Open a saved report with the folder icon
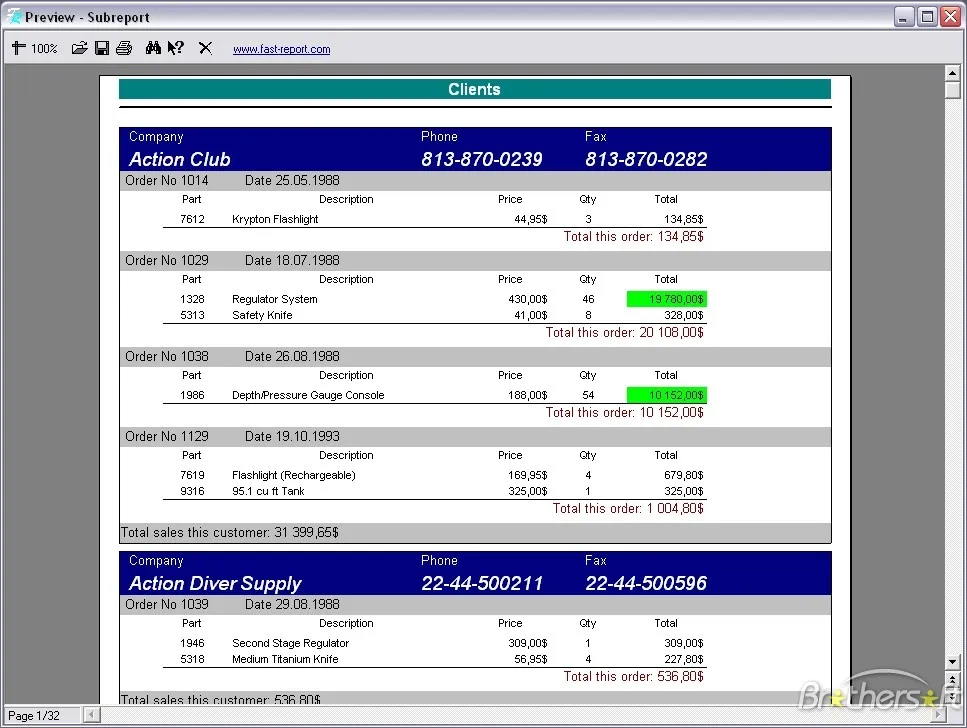Screen dimensions: 967x728 (x=80, y=48)
